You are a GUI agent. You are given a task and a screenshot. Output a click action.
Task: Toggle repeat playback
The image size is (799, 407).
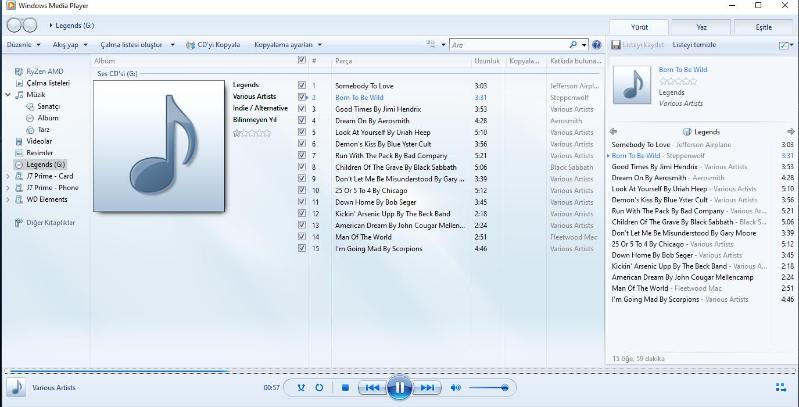(x=319, y=388)
